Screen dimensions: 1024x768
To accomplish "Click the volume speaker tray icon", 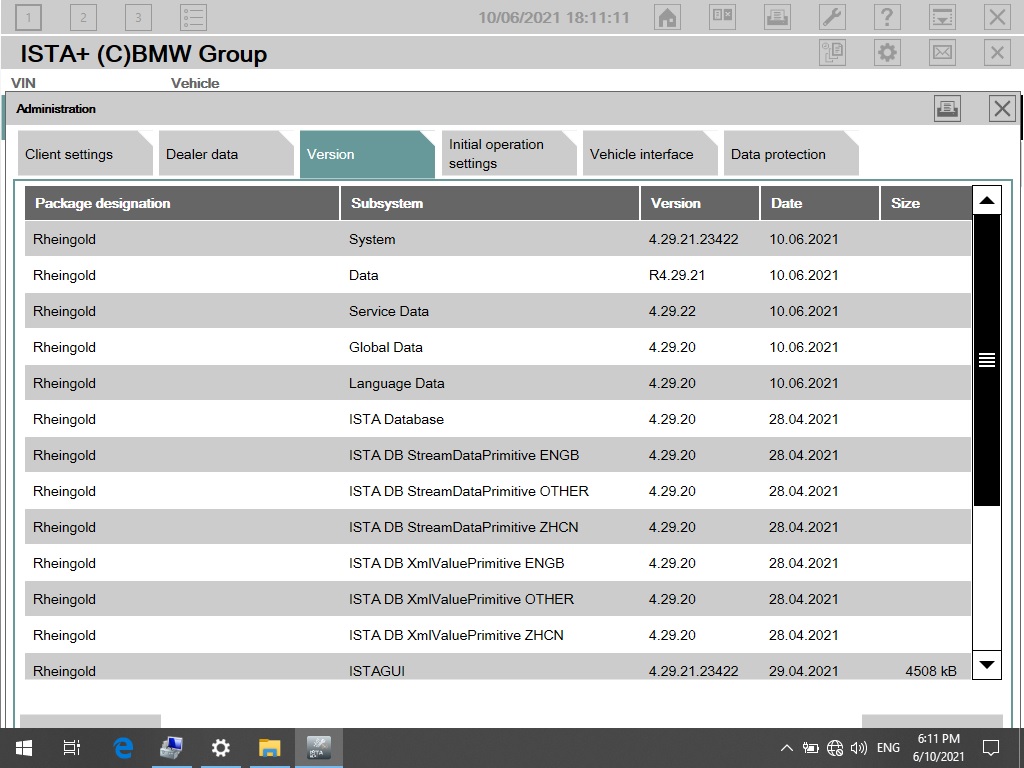I will tap(859, 748).
